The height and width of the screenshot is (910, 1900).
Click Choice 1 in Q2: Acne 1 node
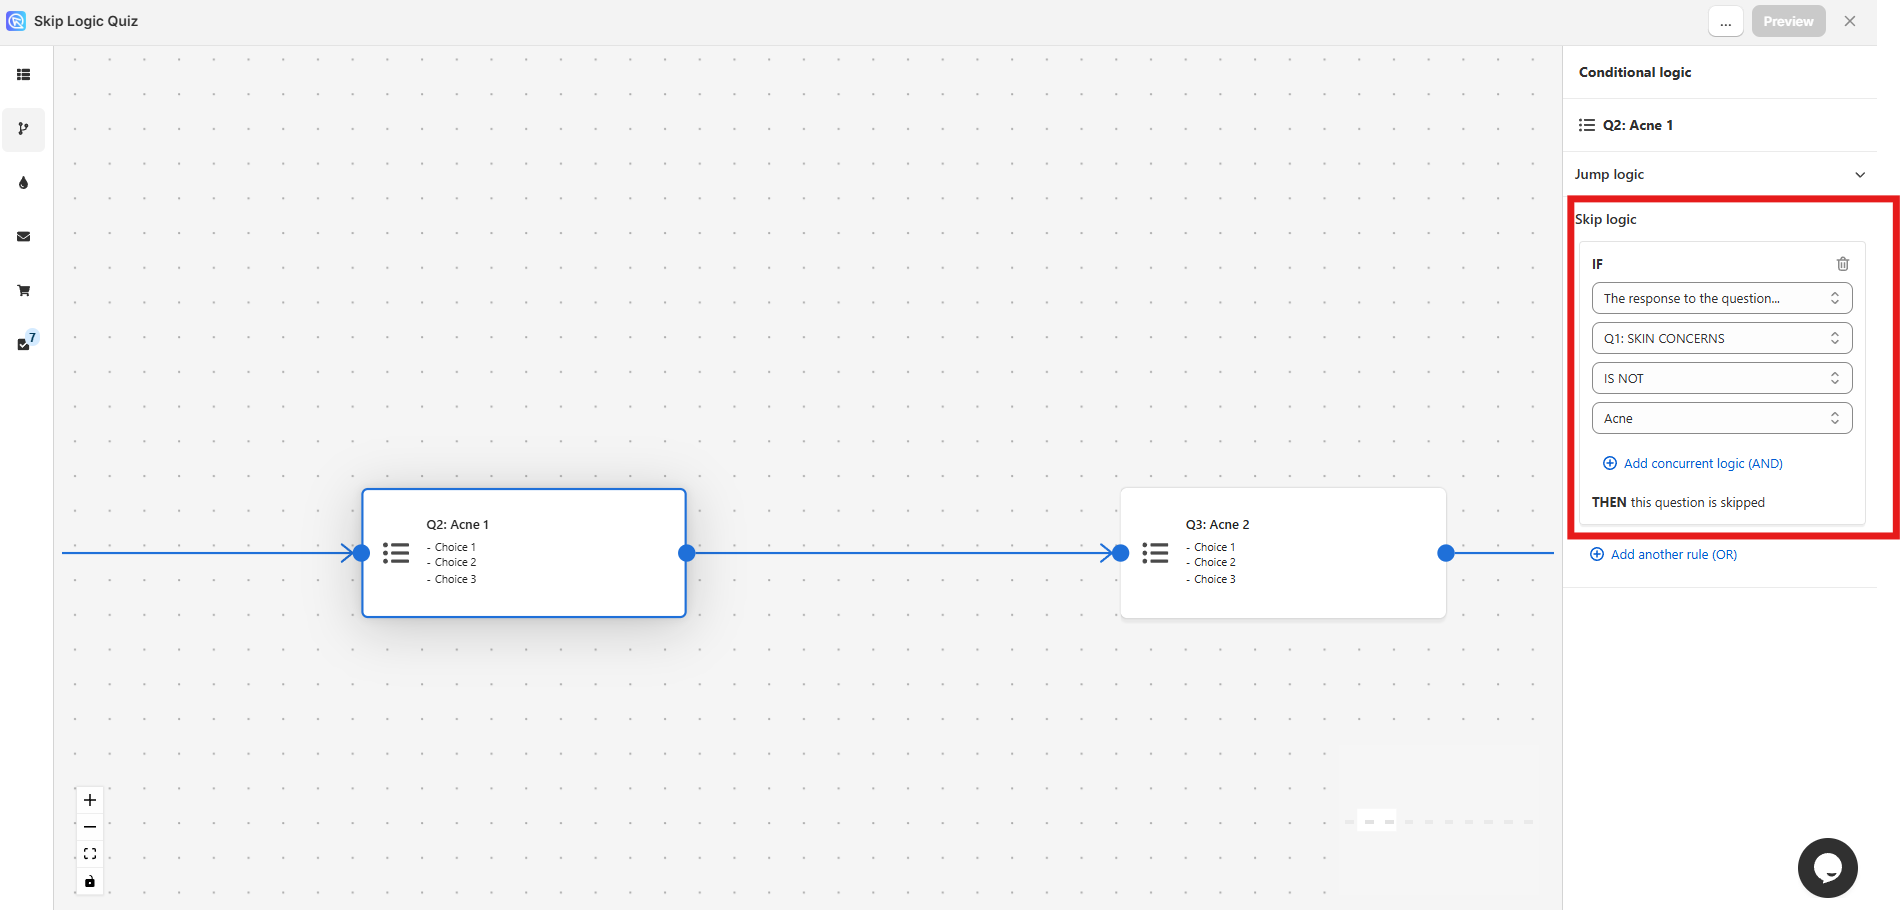[x=455, y=547]
